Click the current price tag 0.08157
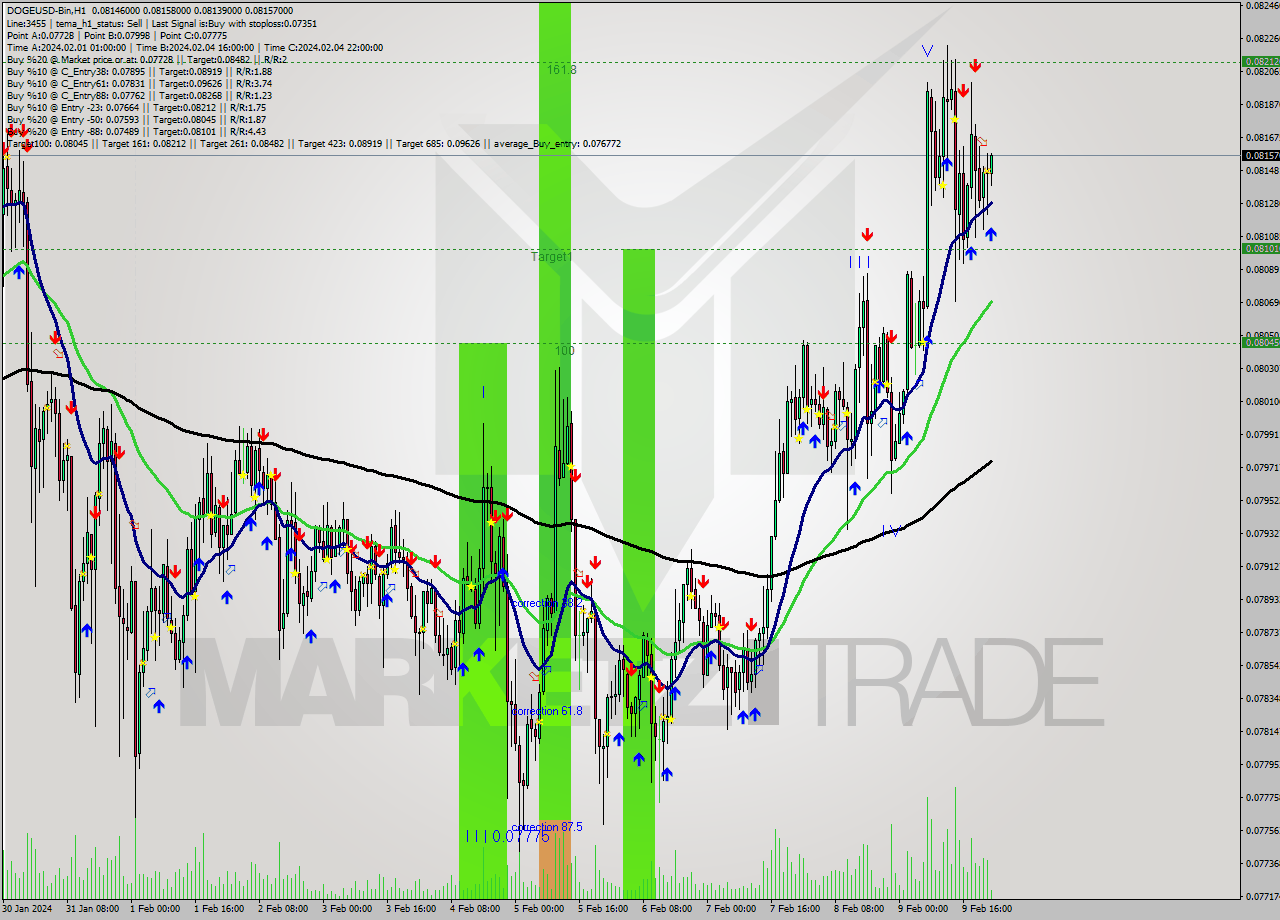Image resolution: width=1280 pixels, height=920 pixels. coord(1260,155)
